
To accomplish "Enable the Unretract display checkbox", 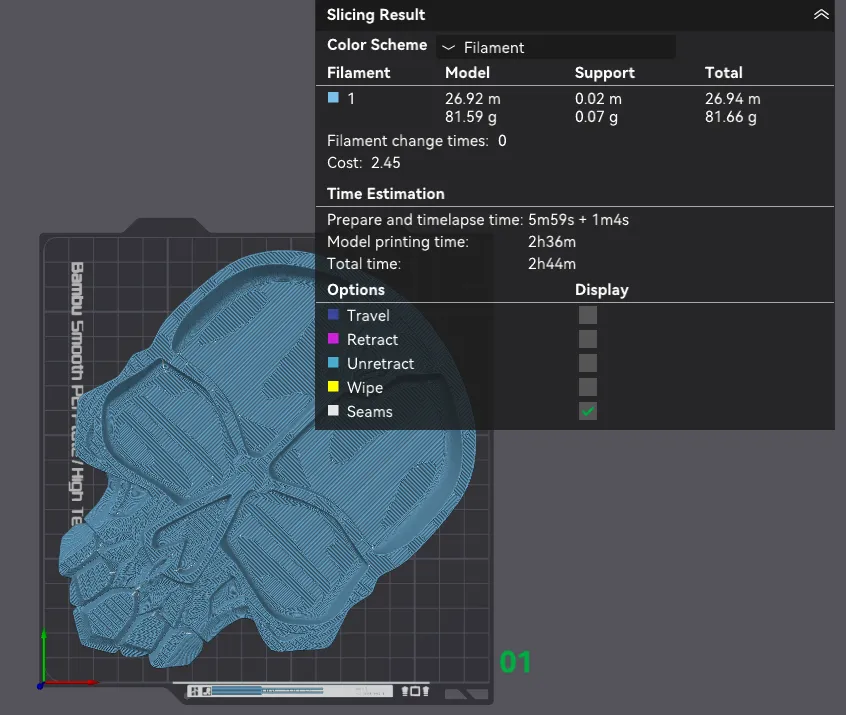I will click(x=588, y=363).
